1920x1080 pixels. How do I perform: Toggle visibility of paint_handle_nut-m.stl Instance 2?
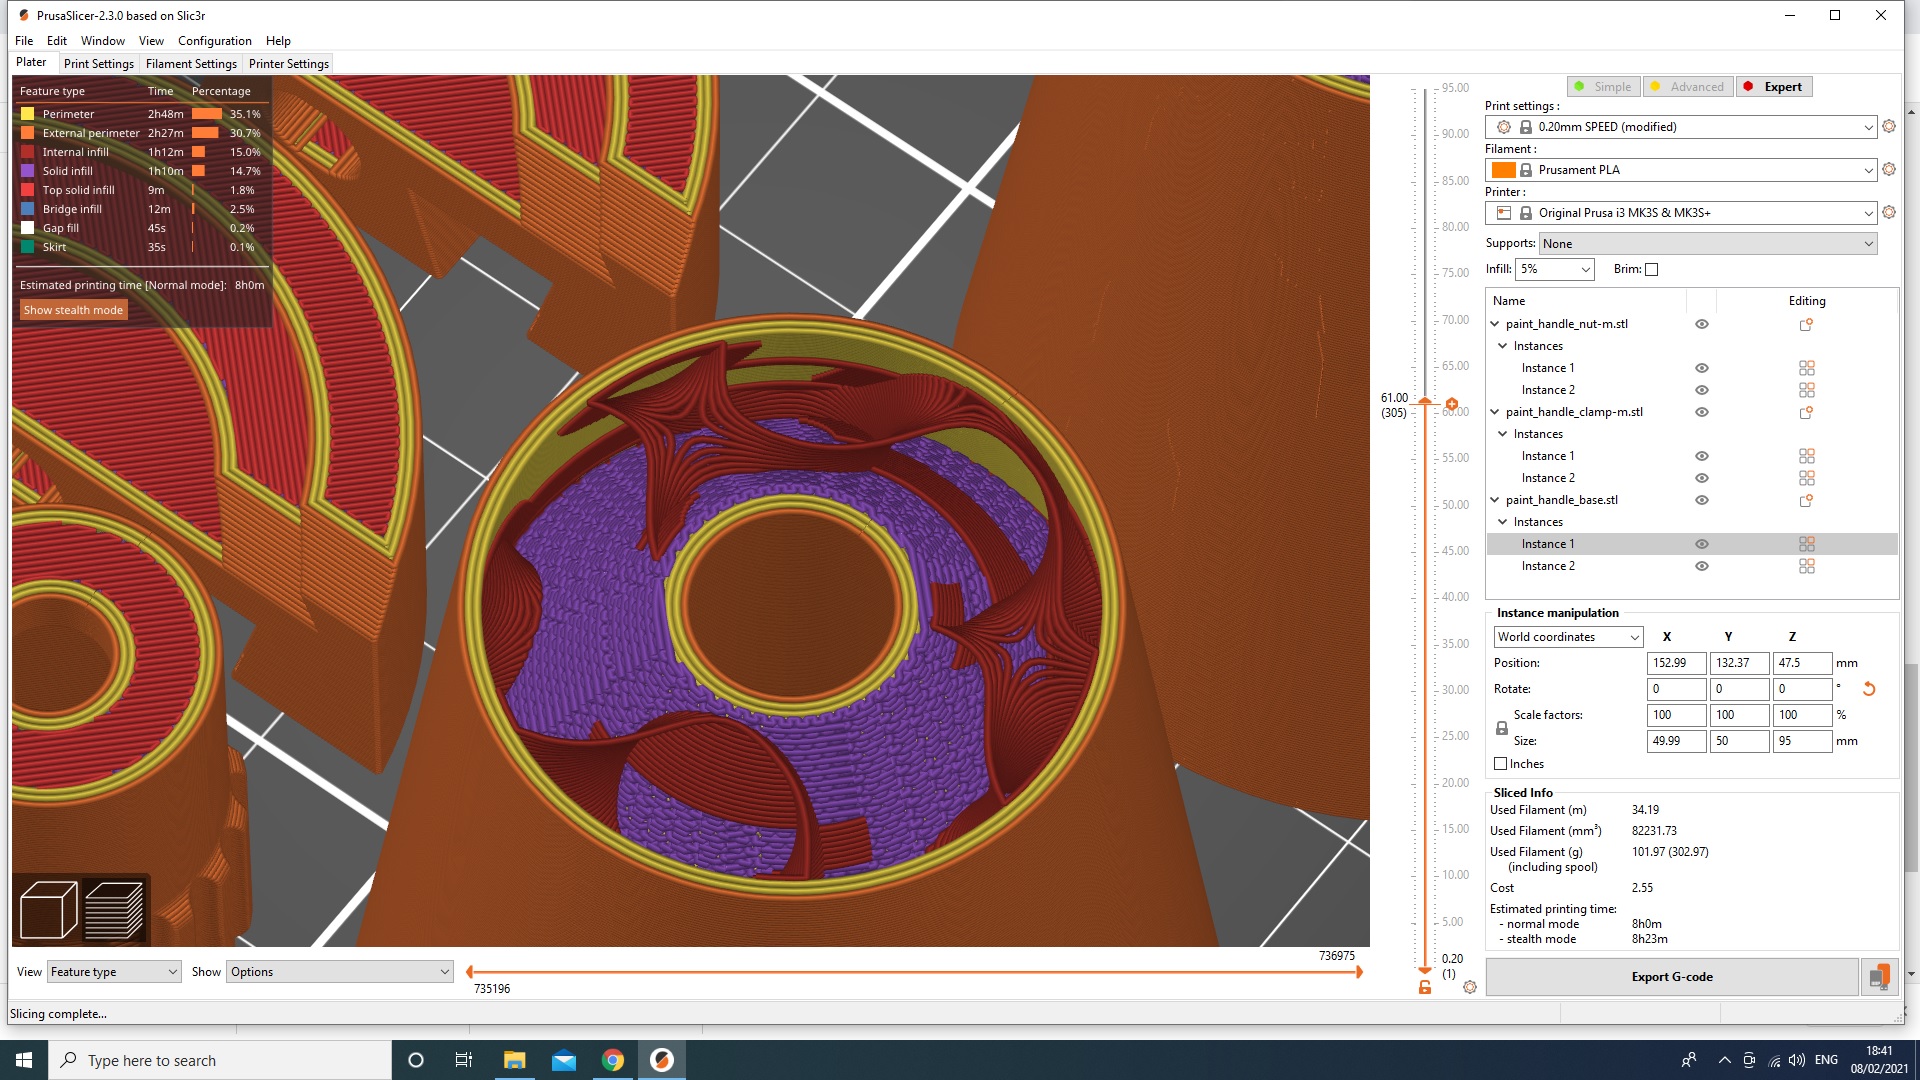pyautogui.click(x=1702, y=389)
